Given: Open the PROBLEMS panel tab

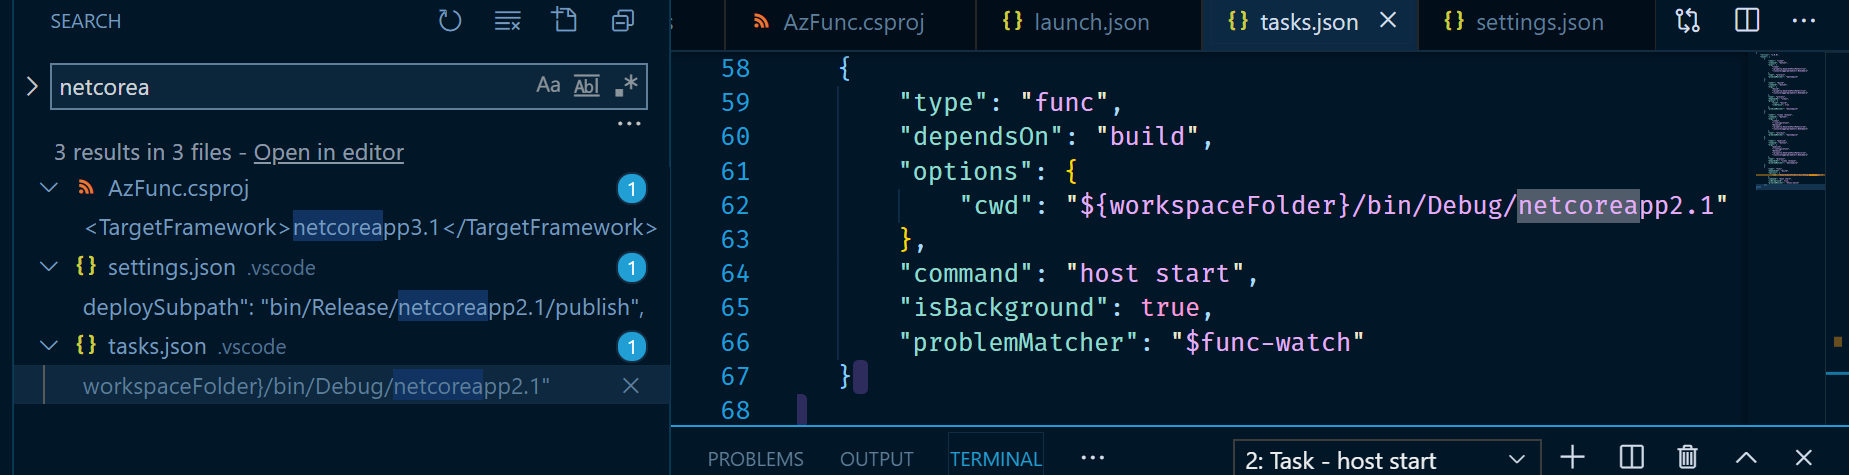Looking at the screenshot, I should click(x=756, y=459).
